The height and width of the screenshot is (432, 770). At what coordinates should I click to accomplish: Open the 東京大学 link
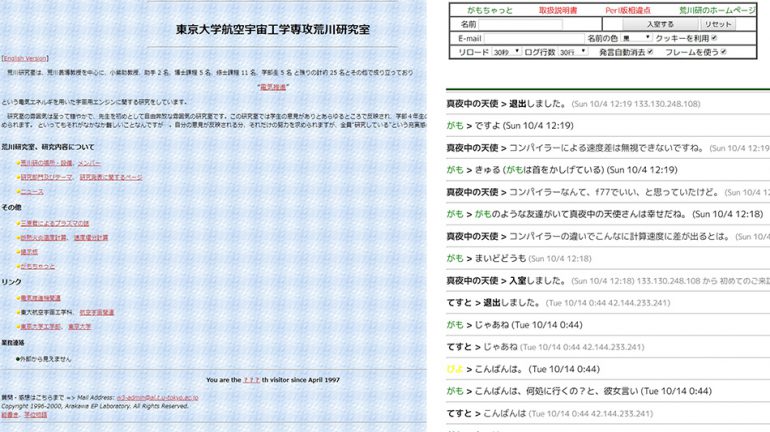coord(80,326)
